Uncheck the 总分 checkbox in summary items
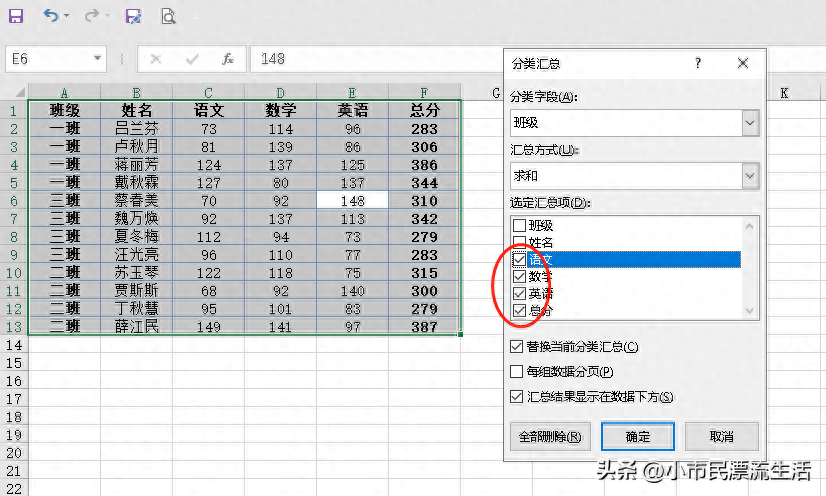The image size is (826, 496). tap(519, 311)
